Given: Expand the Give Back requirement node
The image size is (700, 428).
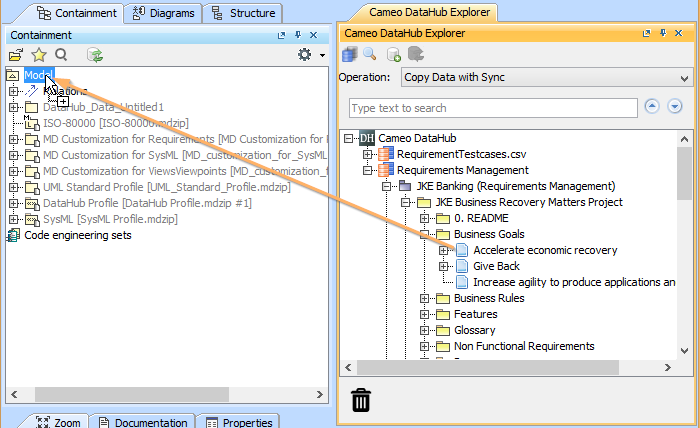Looking at the screenshot, I should click(x=444, y=266).
